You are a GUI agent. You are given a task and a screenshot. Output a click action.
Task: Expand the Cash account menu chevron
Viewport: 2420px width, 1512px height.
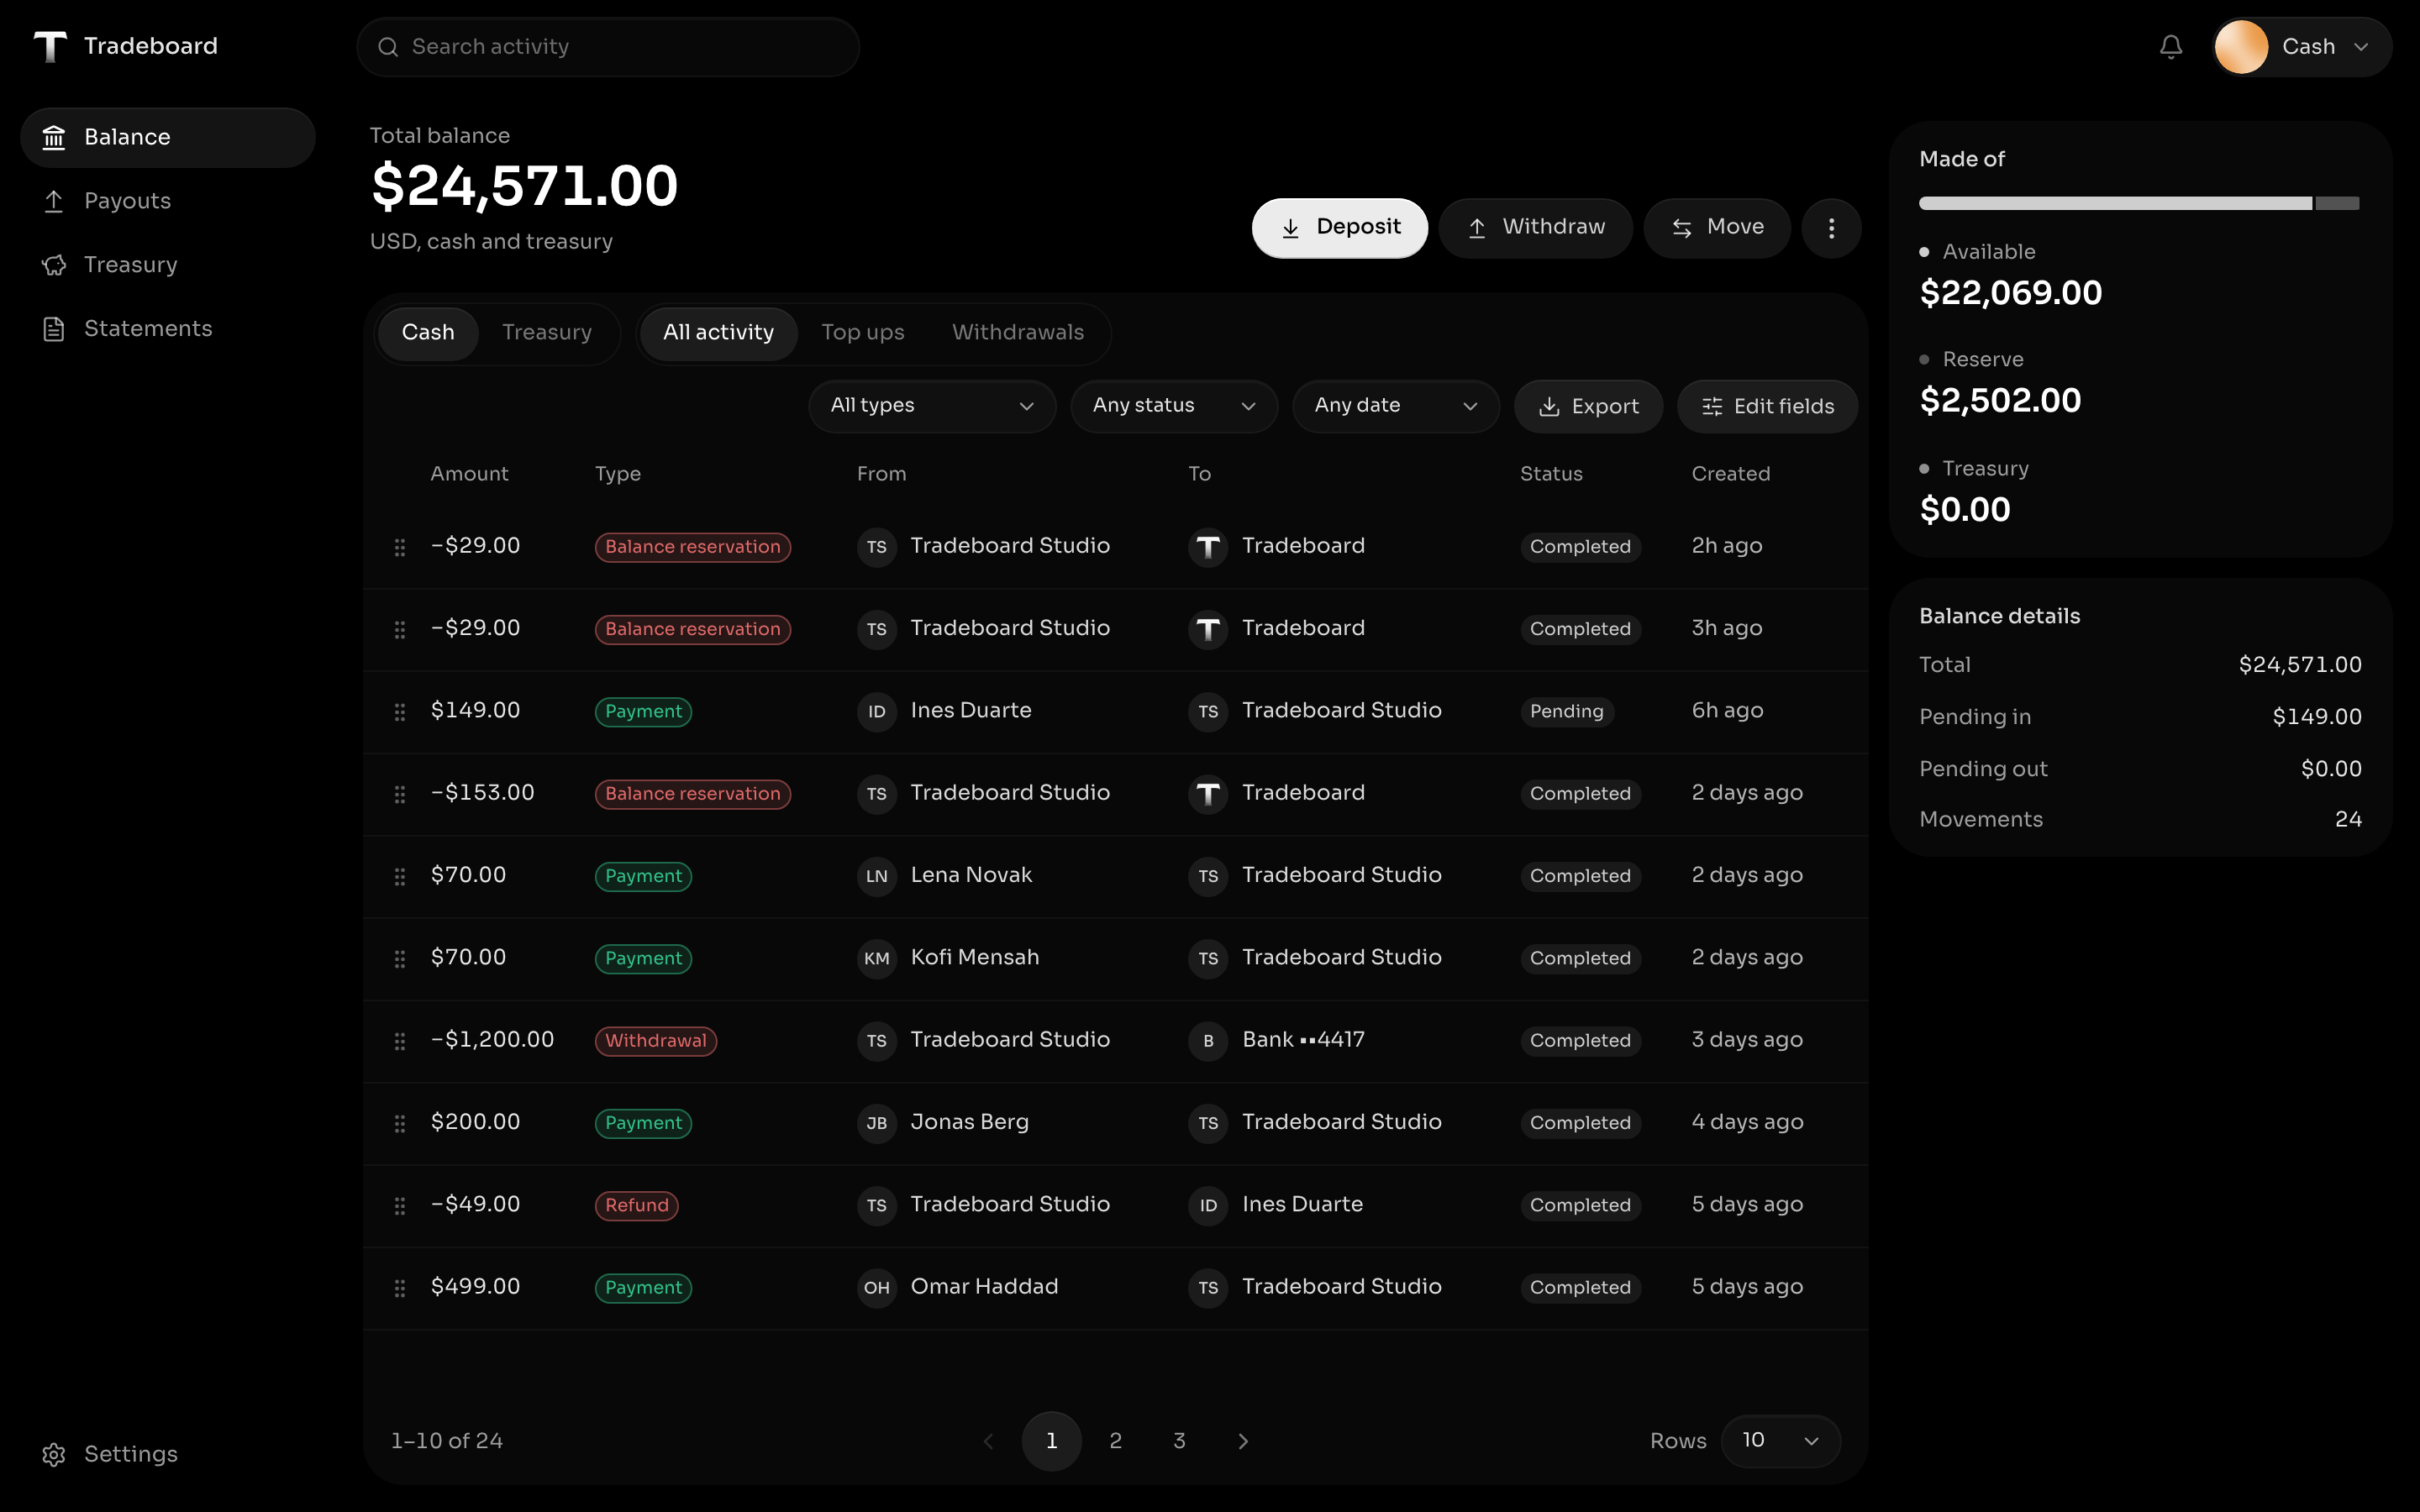[2361, 47]
